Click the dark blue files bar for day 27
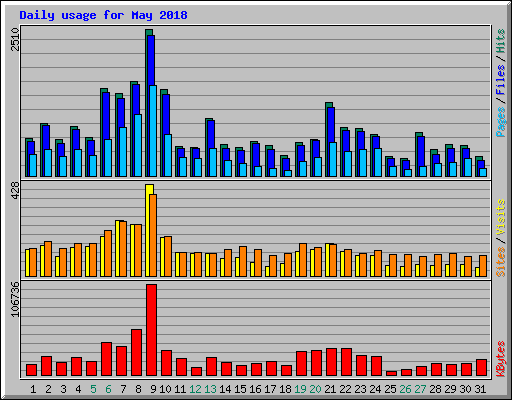The width and height of the screenshot is (512, 400). [x=421, y=151]
